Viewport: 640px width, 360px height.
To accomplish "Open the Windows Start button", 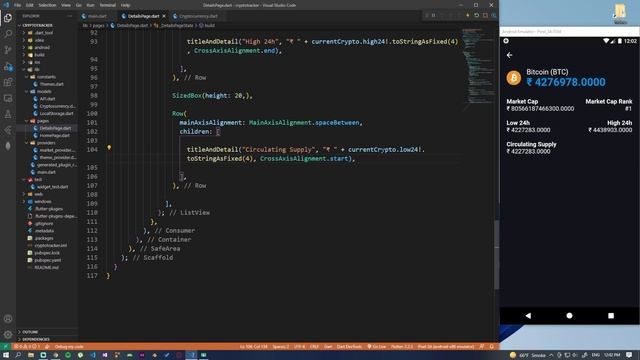I will [x=6, y=355].
